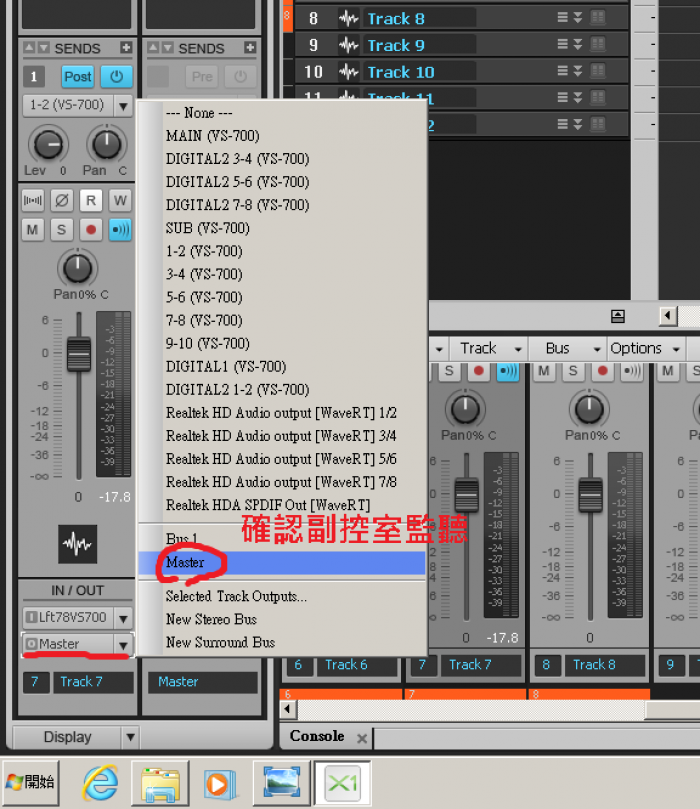This screenshot has height=809, width=700.
Task: Click the stereo/mono interleave icon in inspector
Action: pos(33,200)
